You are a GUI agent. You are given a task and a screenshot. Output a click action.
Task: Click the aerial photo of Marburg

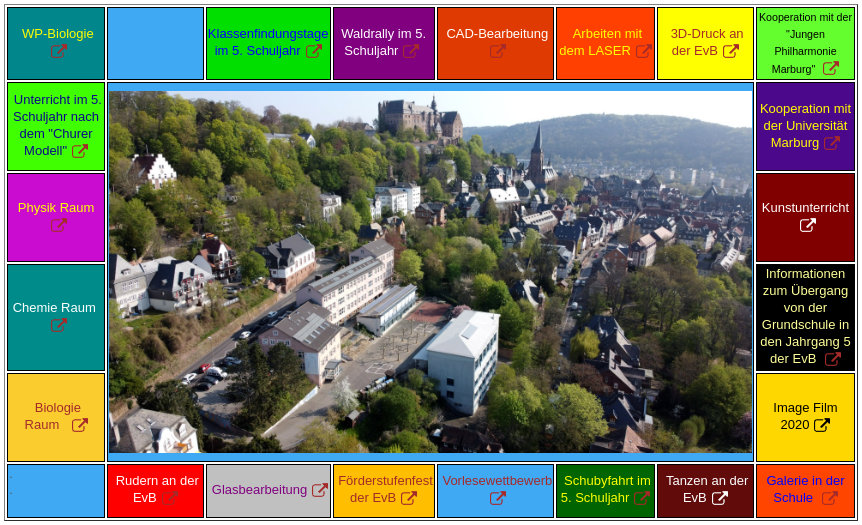(x=430, y=272)
